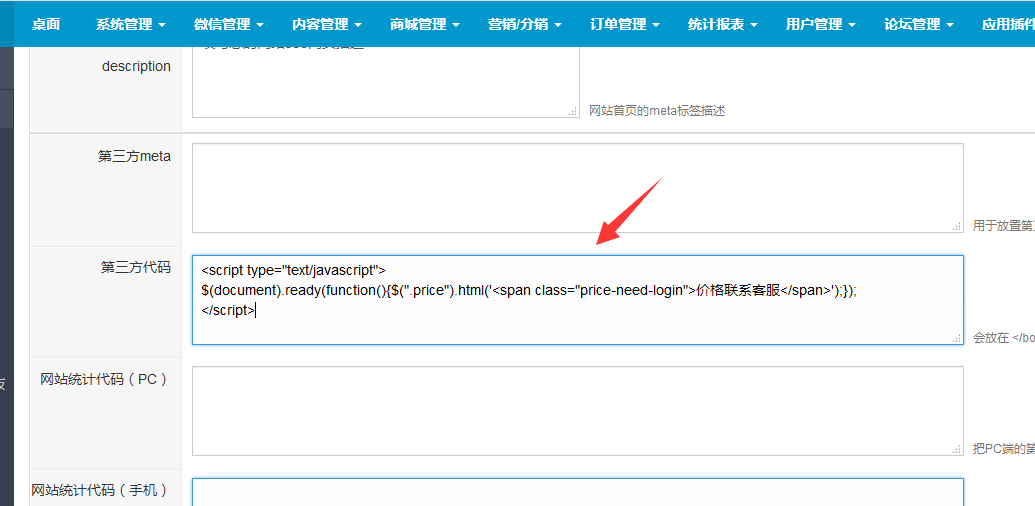1035x506 pixels.
Task: Click the description text area resize grip
Action: point(573,112)
